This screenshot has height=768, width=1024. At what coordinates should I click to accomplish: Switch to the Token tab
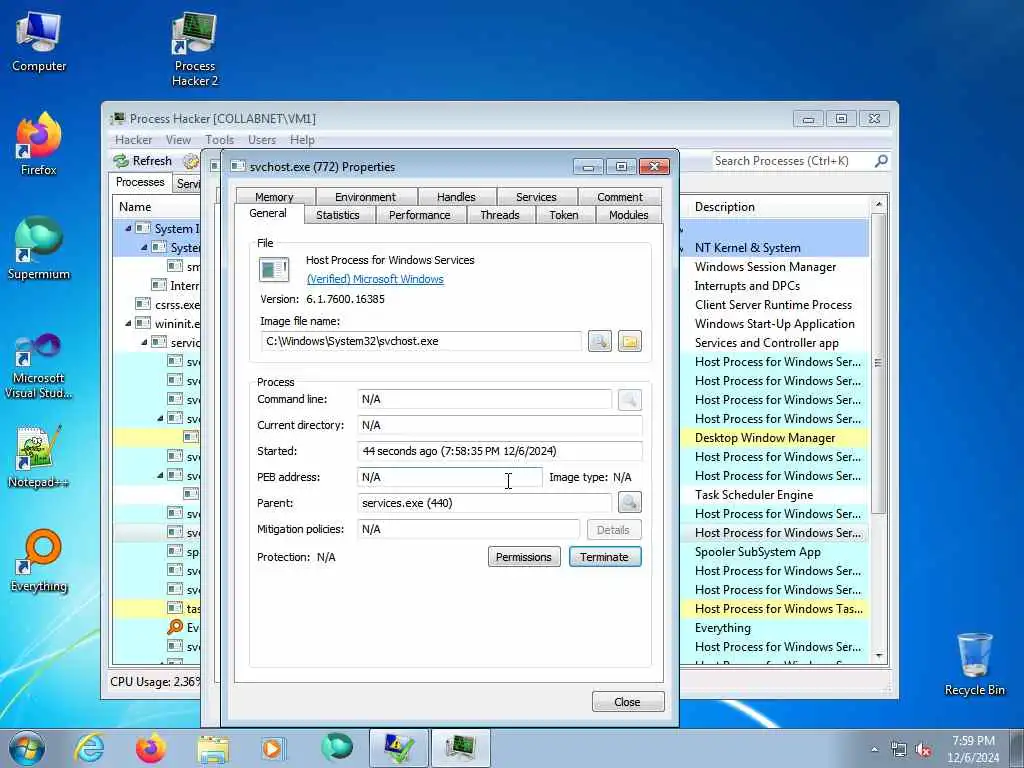pos(564,215)
